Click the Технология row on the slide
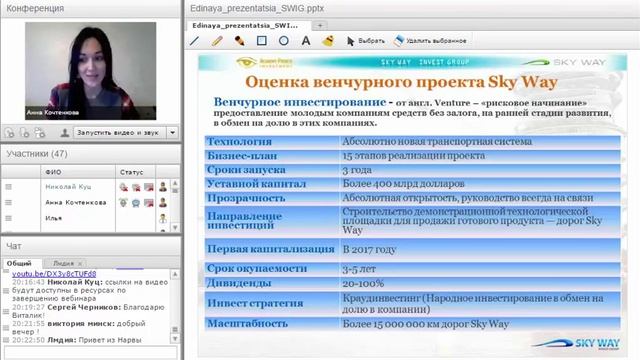 click(412, 142)
